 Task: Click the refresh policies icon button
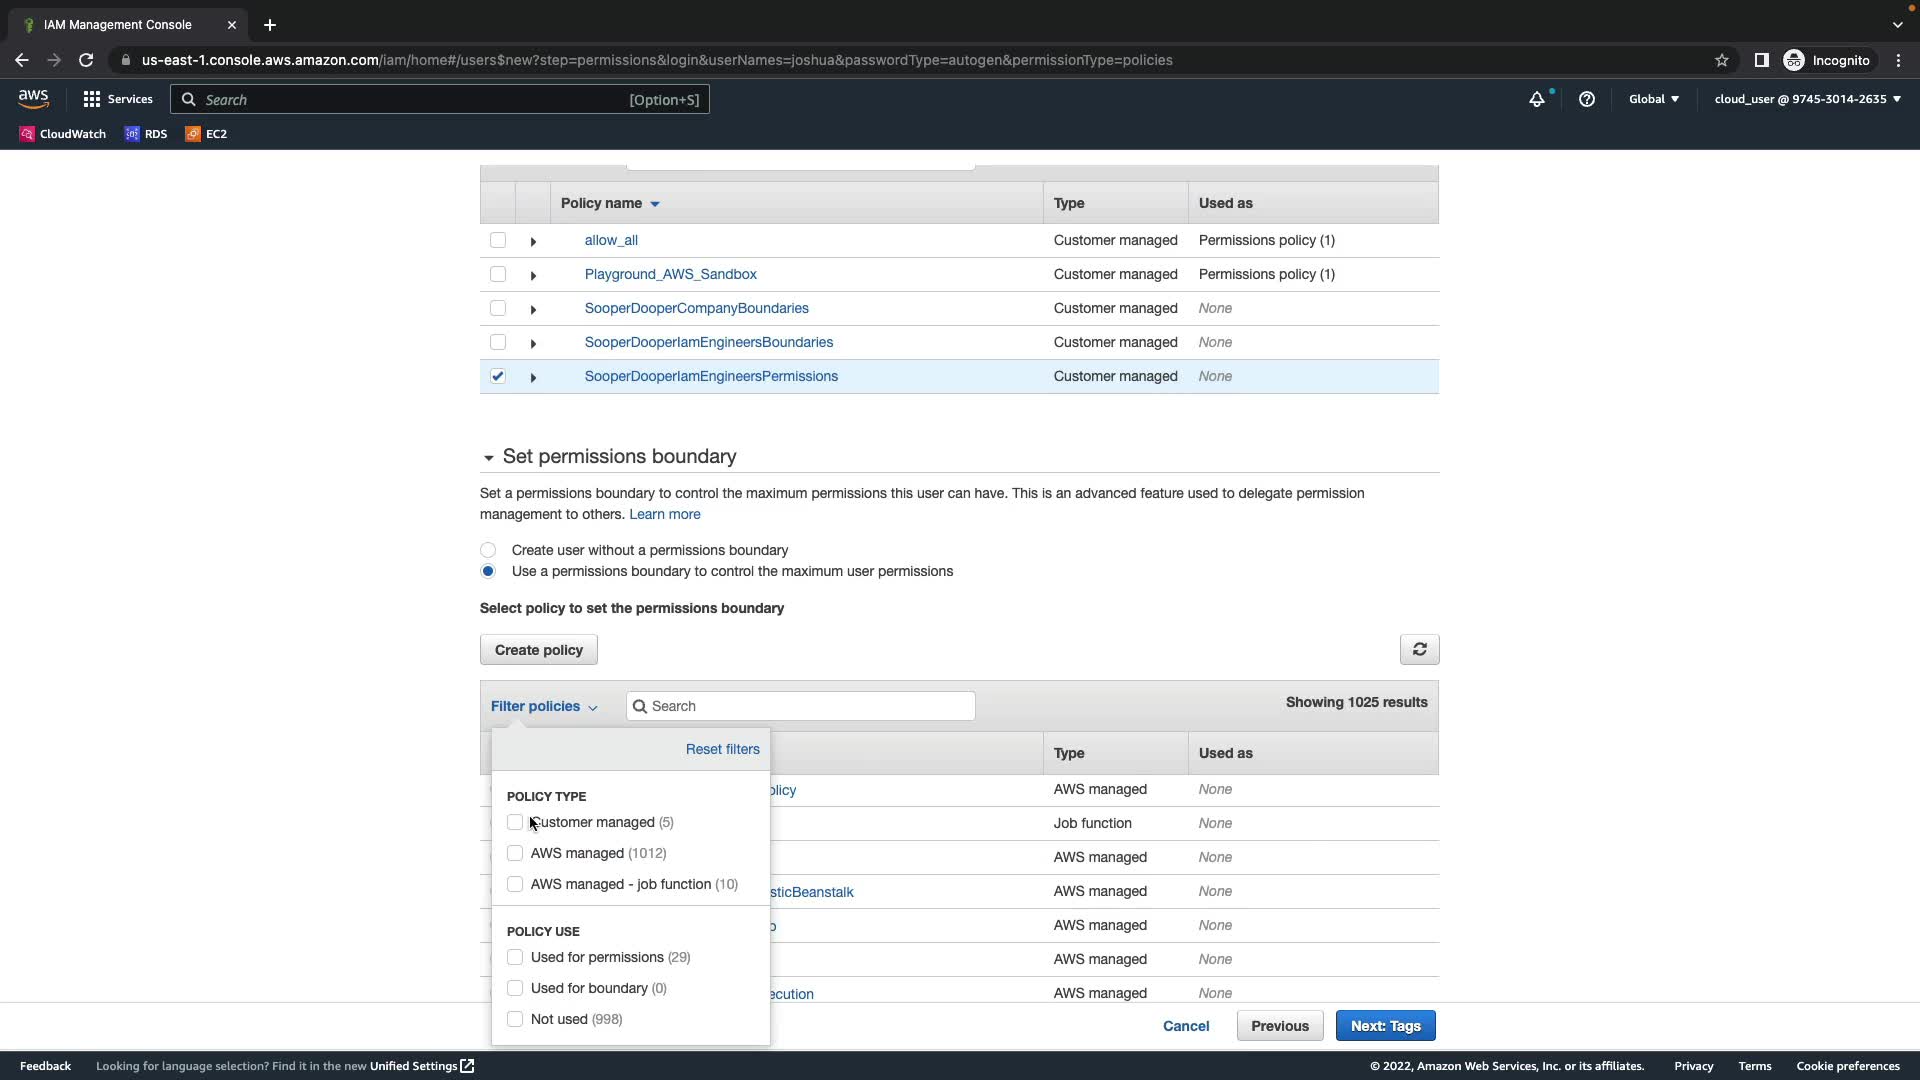[x=1419, y=650]
